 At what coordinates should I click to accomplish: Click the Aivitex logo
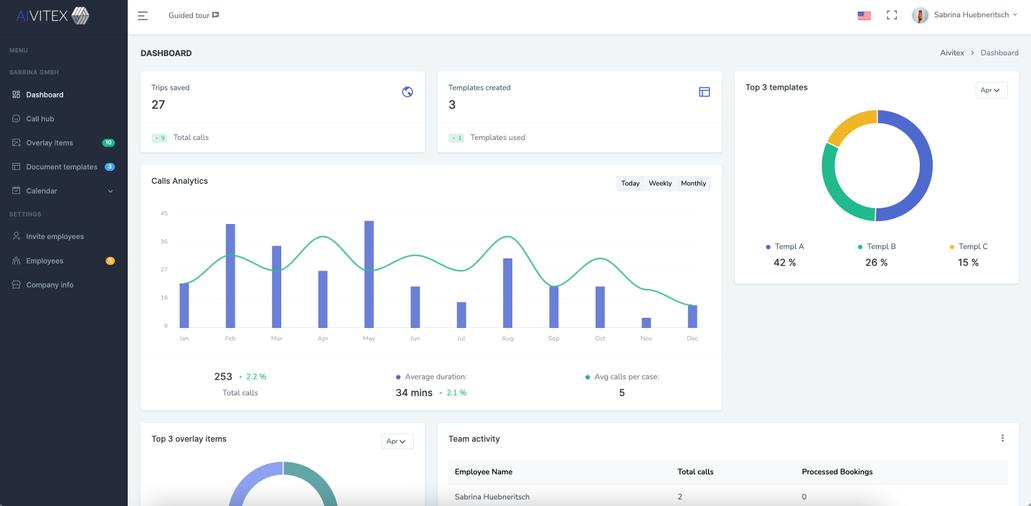coord(53,15)
